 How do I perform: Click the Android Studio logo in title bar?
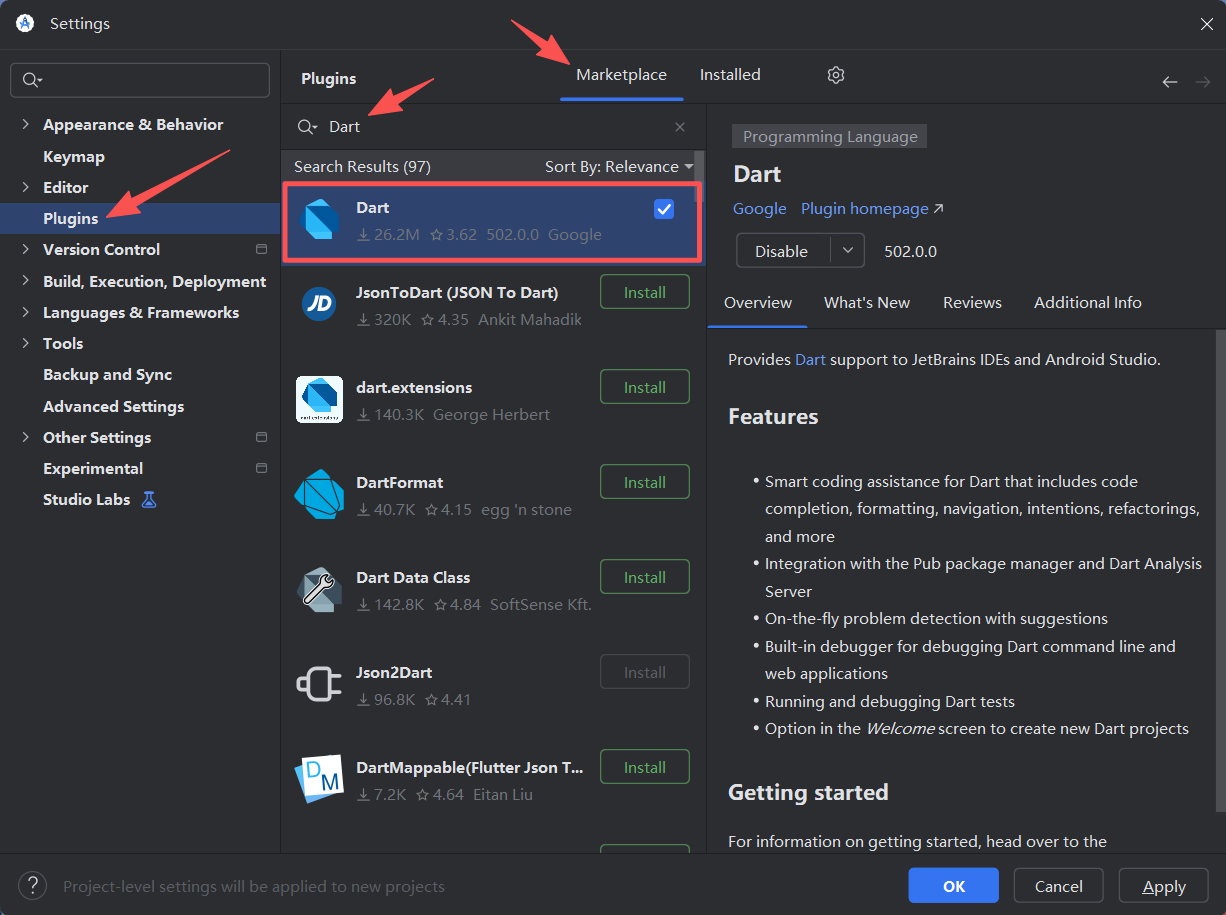click(x=25, y=23)
